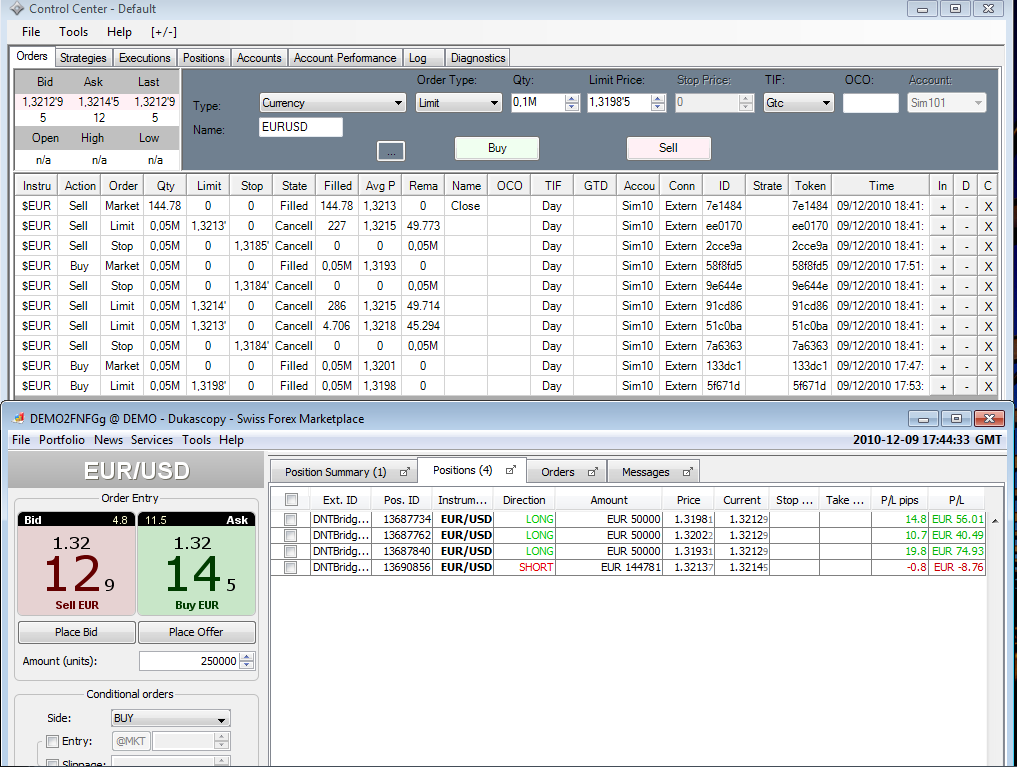Switch to the Strategies tab
The image size is (1017, 767).
pyautogui.click(x=83, y=58)
